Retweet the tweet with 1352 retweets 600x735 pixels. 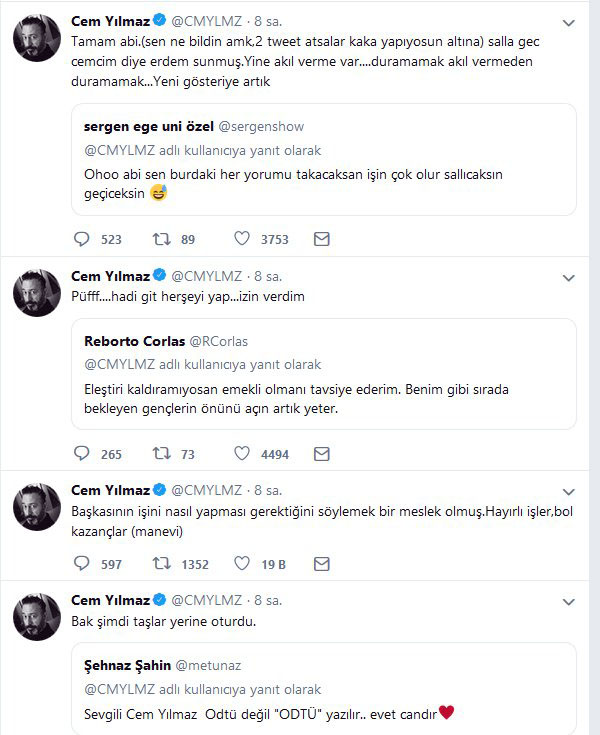(x=161, y=563)
